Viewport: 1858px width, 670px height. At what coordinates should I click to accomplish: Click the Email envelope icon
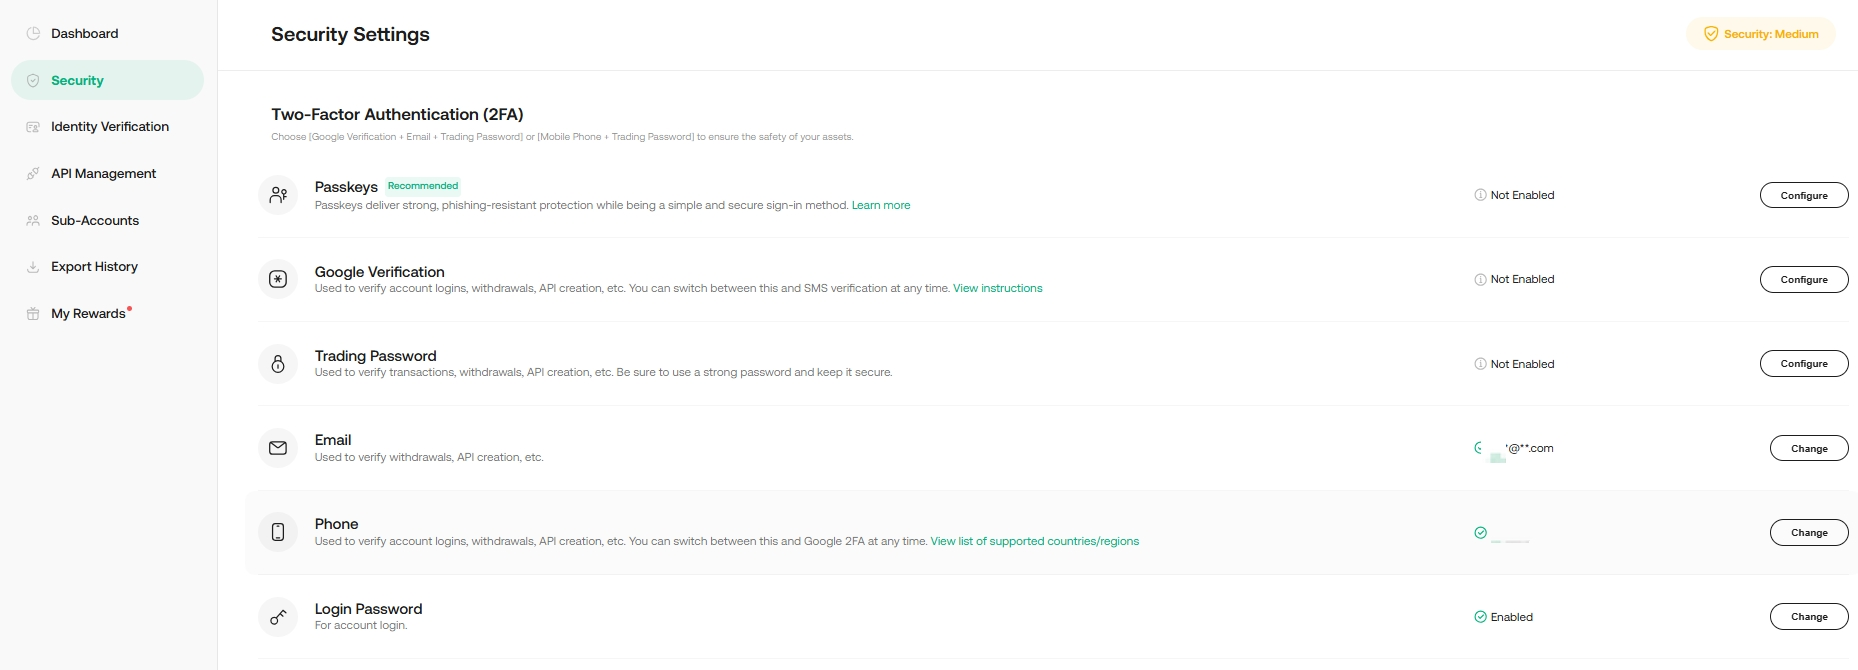tap(278, 448)
